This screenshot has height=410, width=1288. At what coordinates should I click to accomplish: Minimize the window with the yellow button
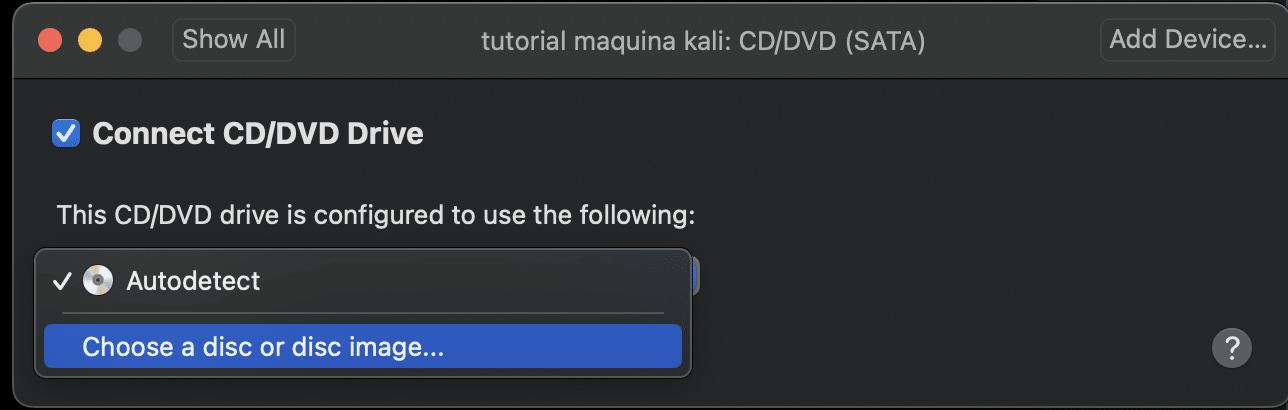(90, 41)
